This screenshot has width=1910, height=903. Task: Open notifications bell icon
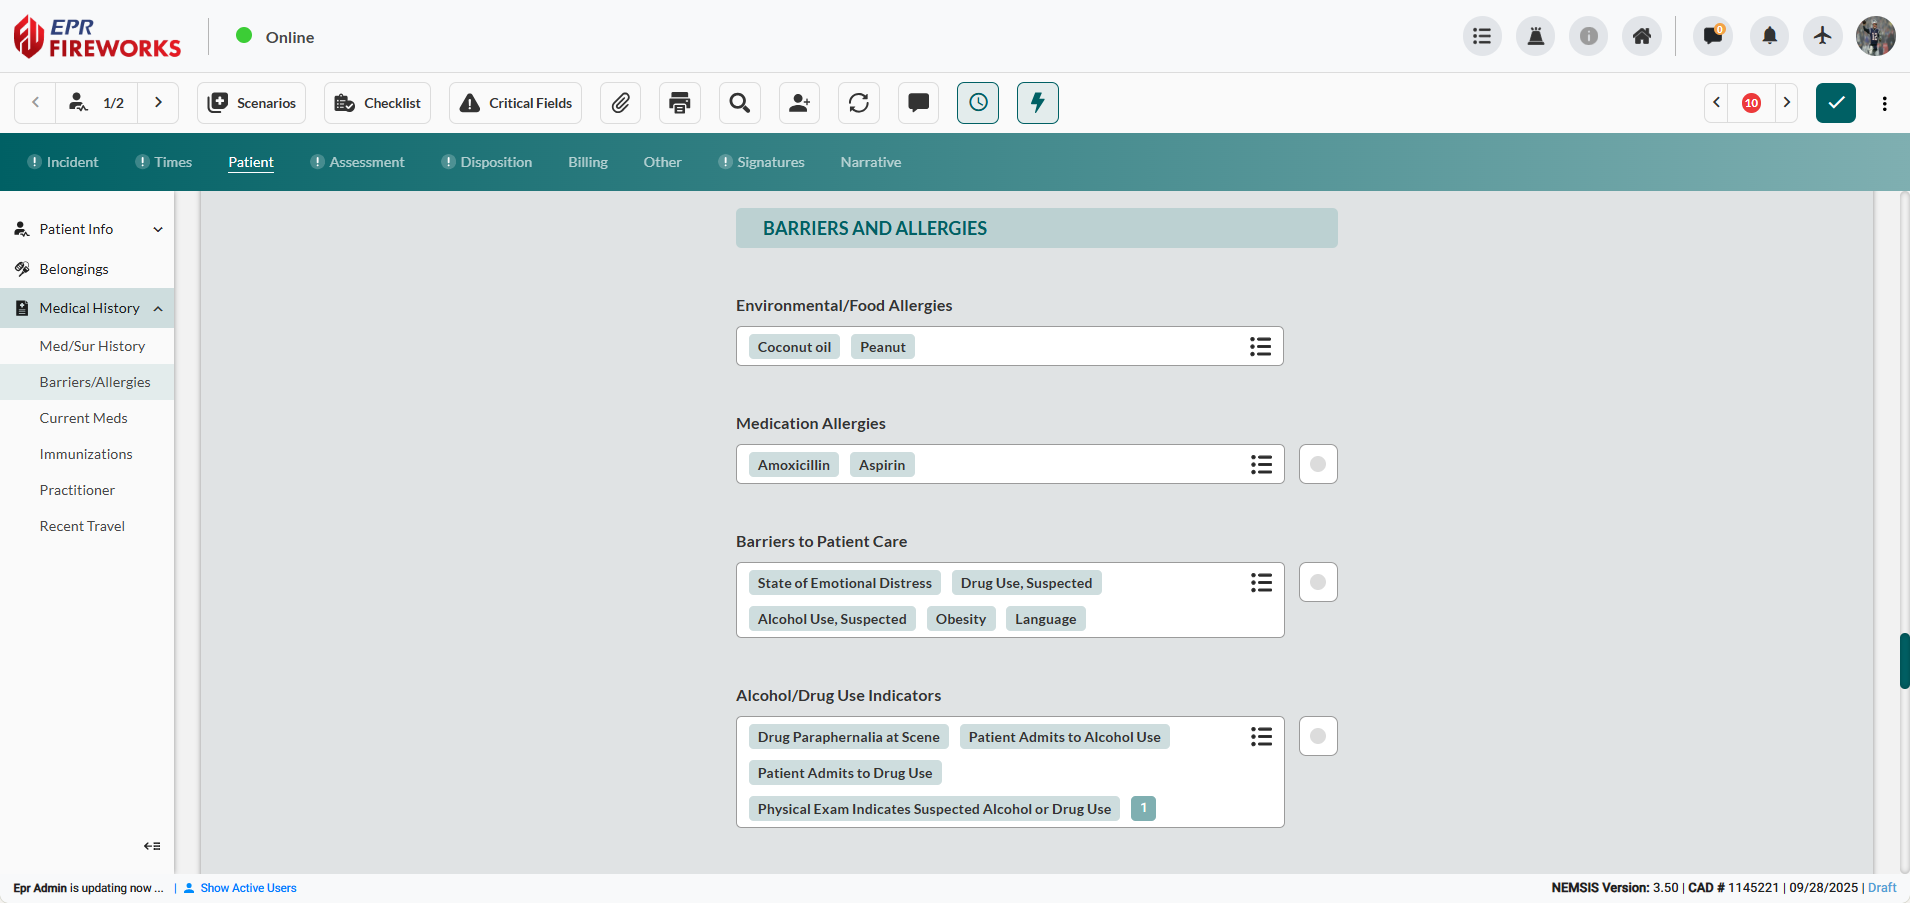(1769, 37)
